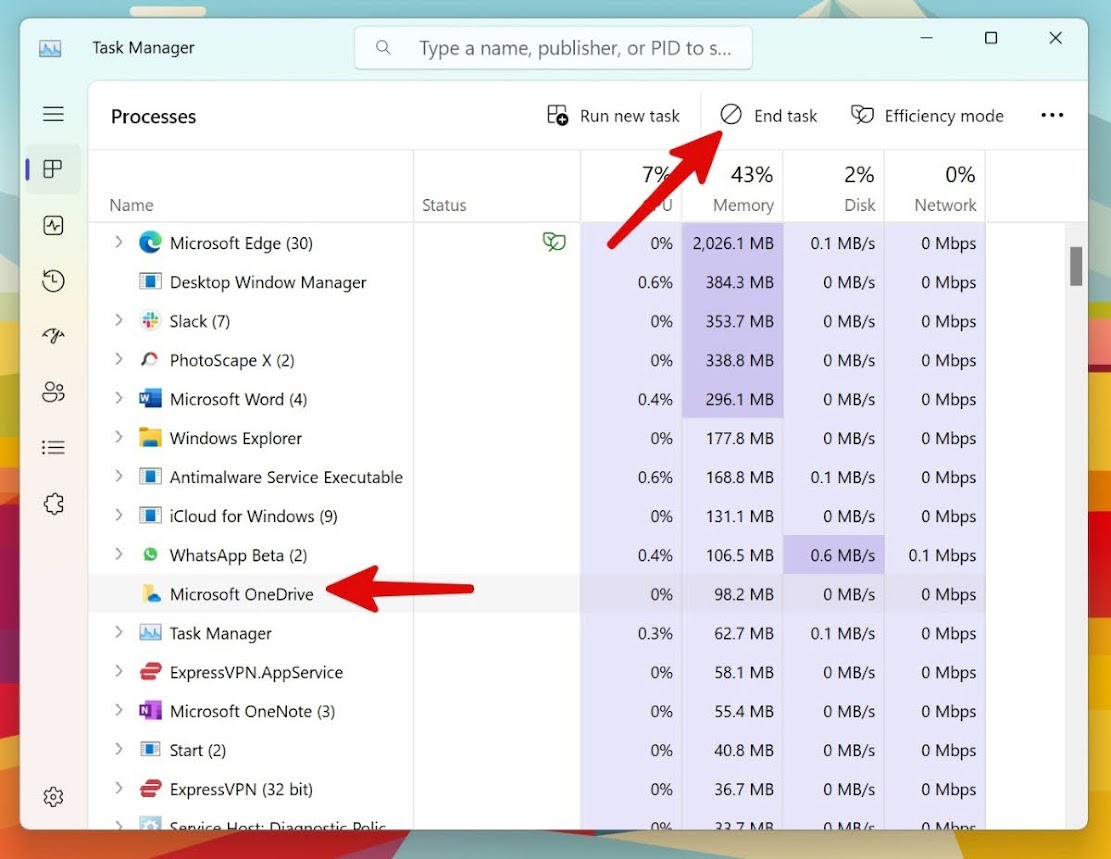This screenshot has width=1111, height=859.
Task: Click the Microsoft Word app icon
Action: click(x=150, y=398)
